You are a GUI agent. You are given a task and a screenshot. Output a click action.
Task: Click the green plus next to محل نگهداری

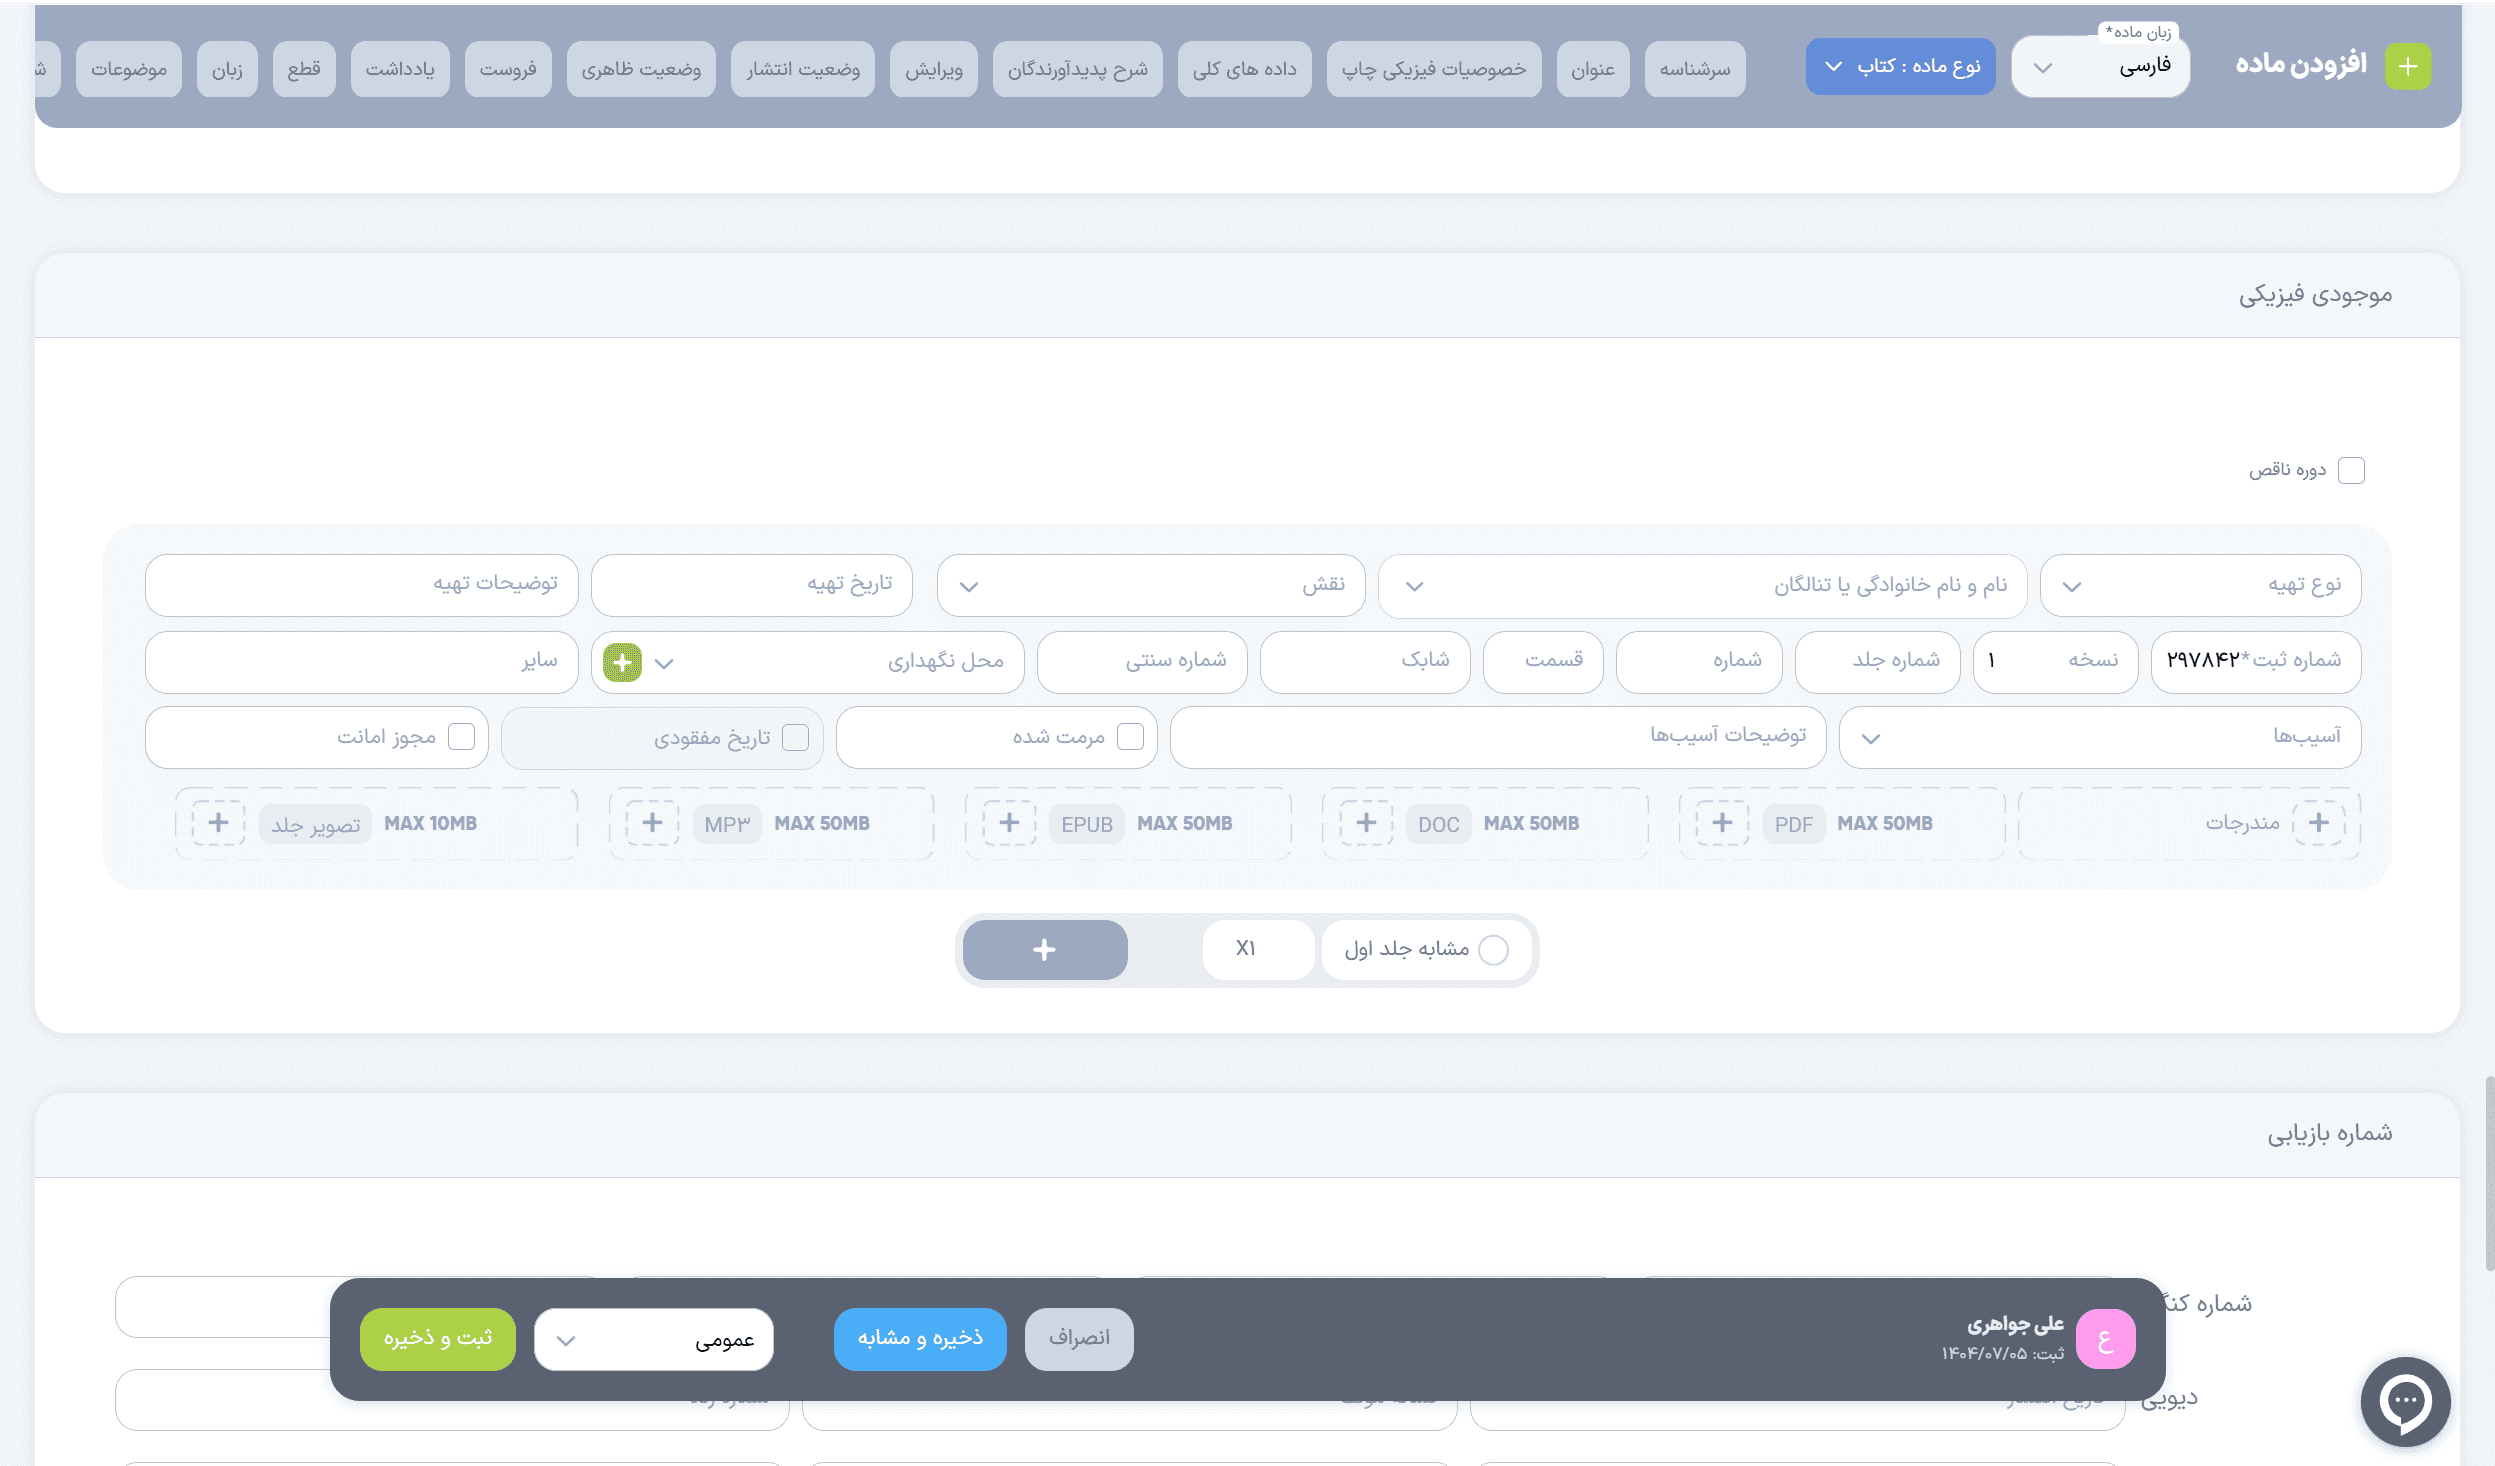tap(622, 662)
